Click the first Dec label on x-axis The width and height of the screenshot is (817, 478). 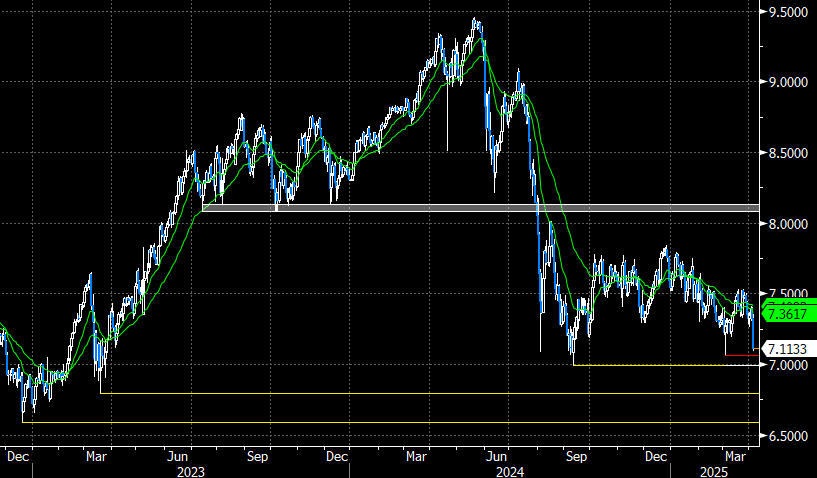[16, 456]
